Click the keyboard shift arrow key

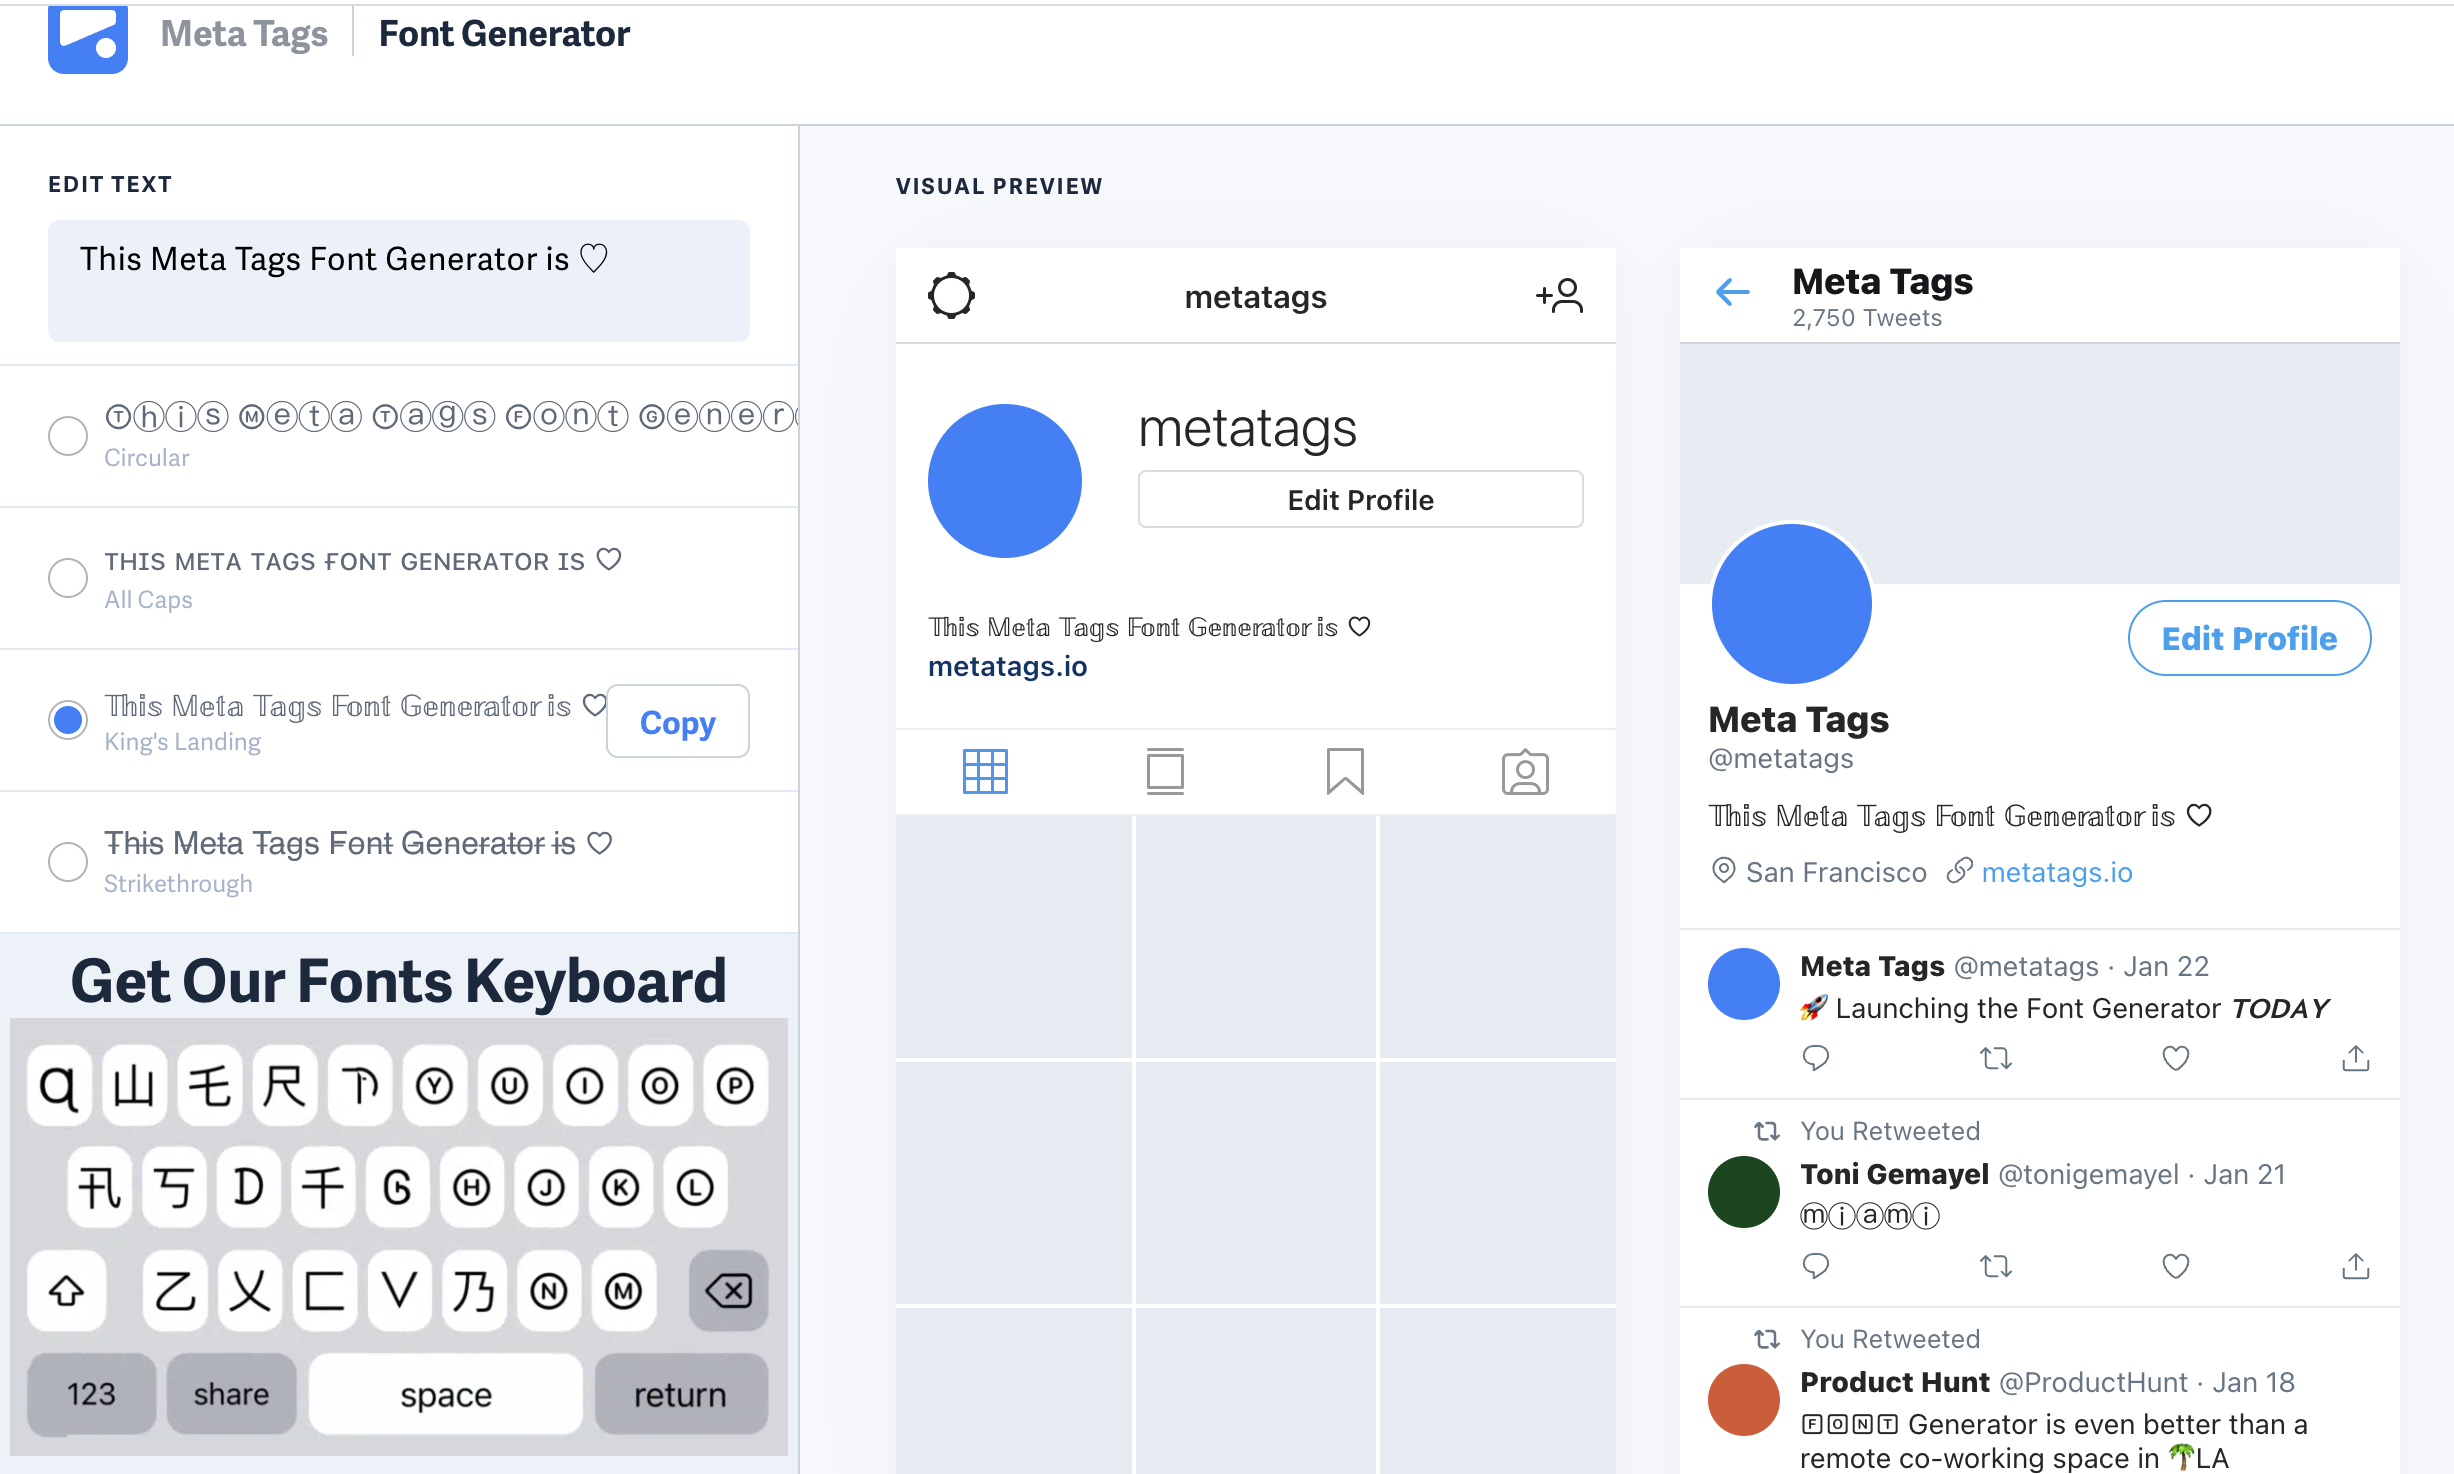tap(67, 1291)
